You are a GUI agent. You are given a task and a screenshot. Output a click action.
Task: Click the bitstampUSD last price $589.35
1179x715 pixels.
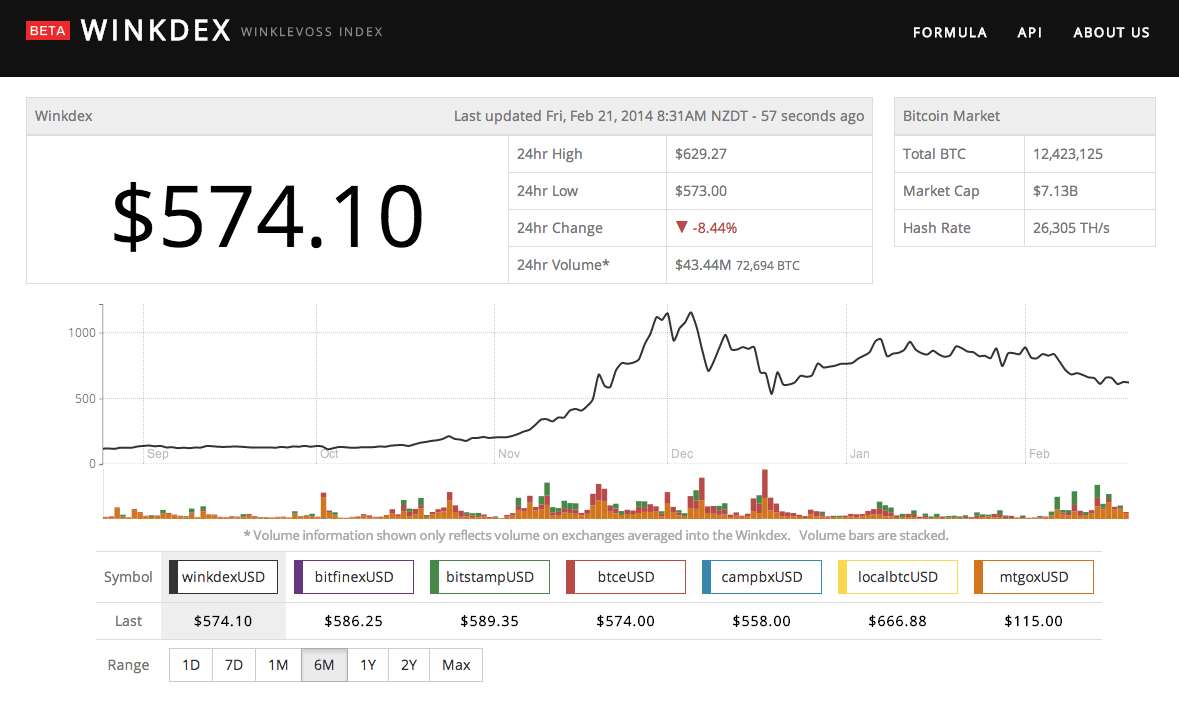pos(489,621)
